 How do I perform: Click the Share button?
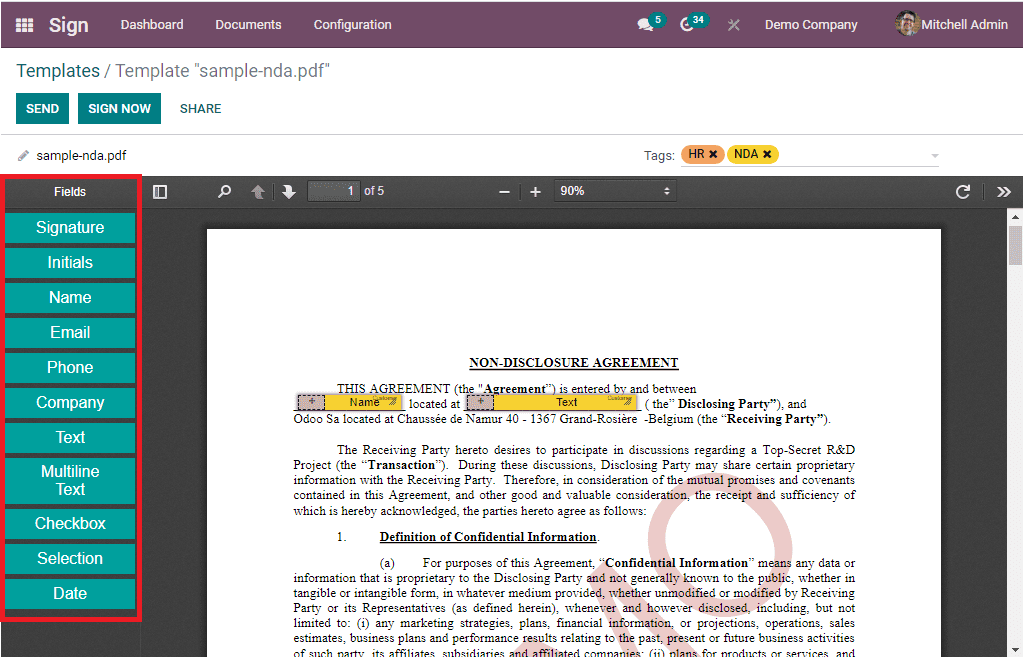click(200, 108)
